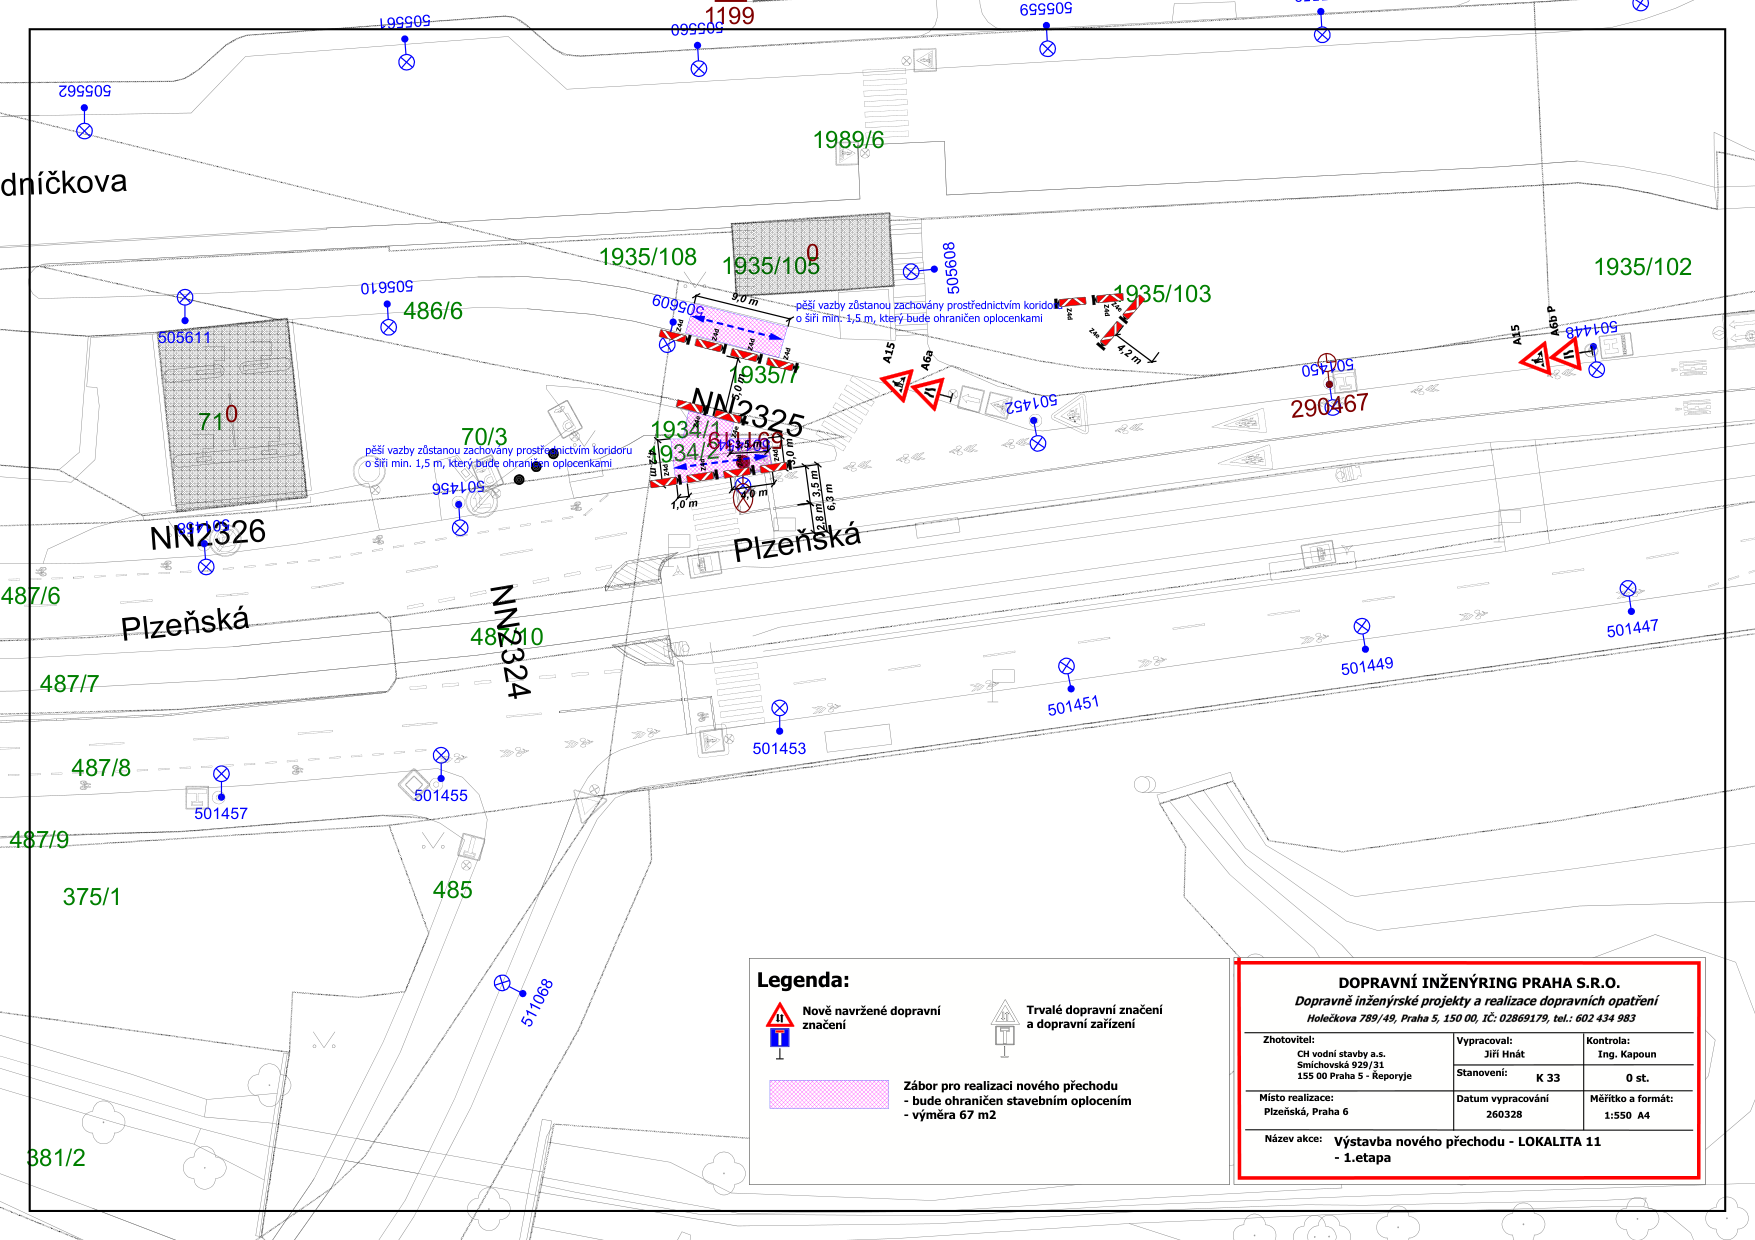Click the 'Legenda:' heading
The image size is (1755, 1240).
(802, 980)
